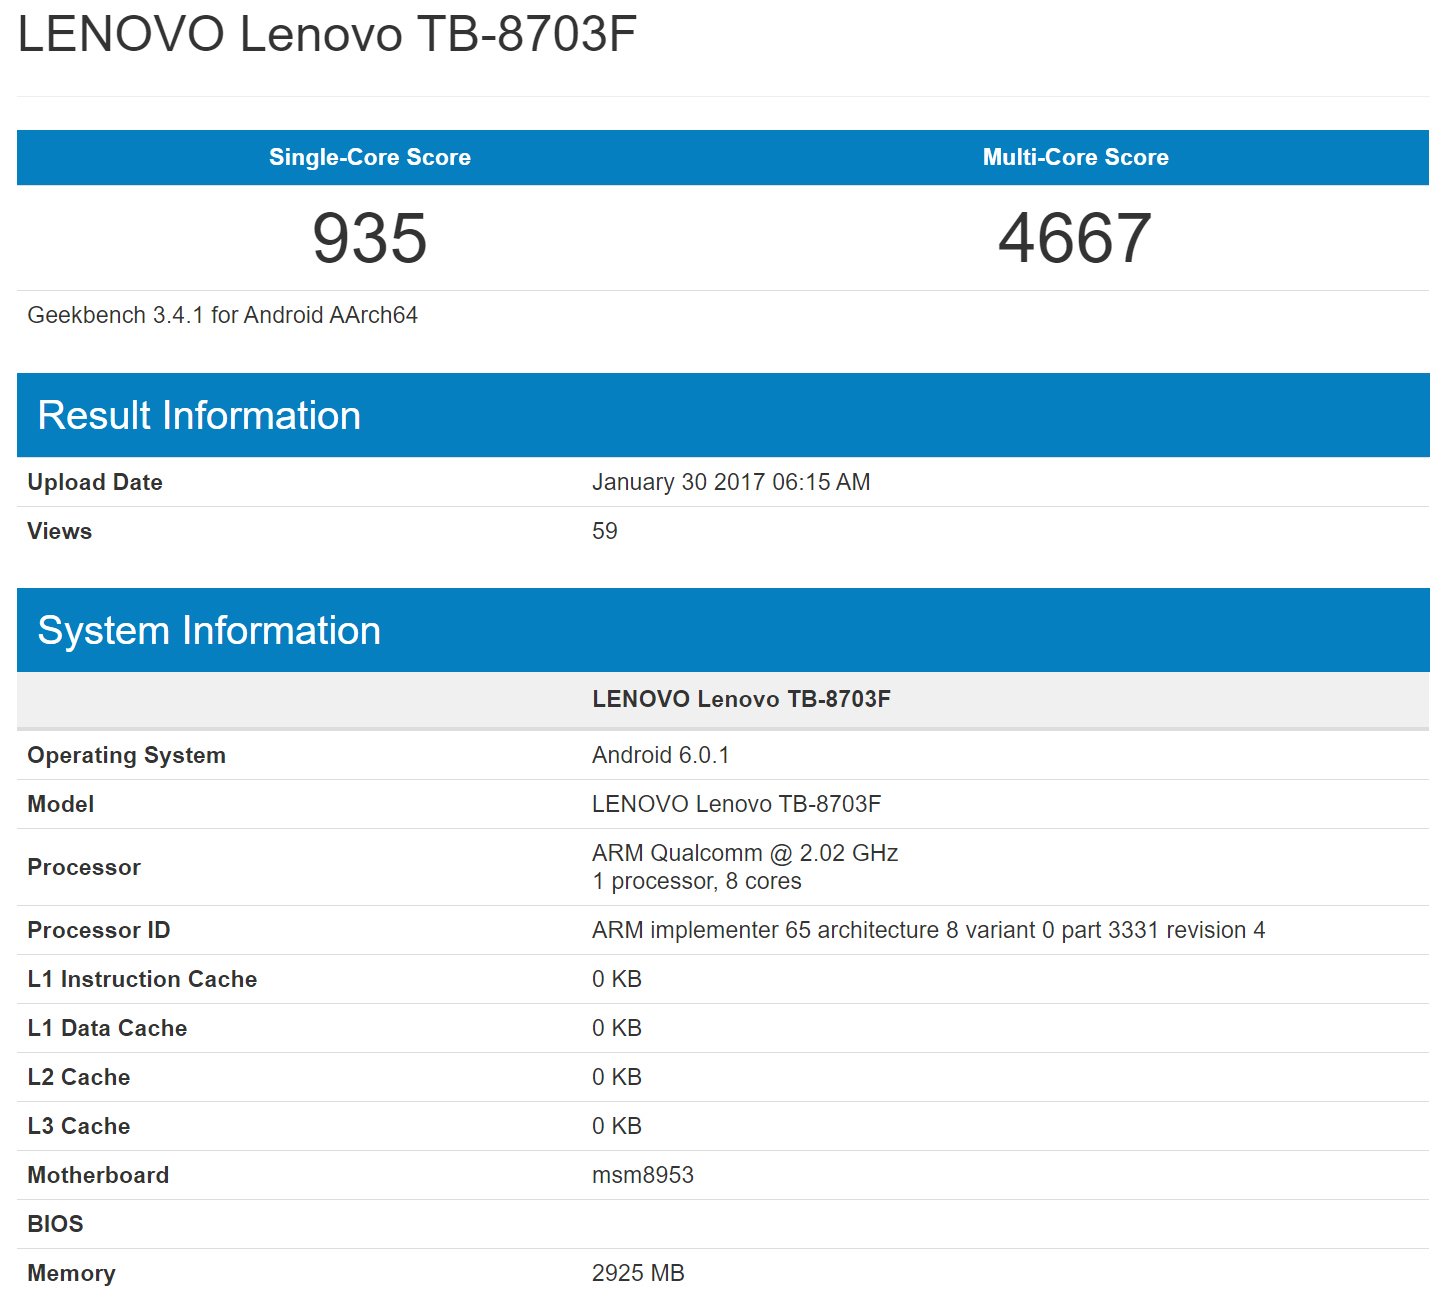Click the Operating System row label
This screenshot has height=1316, width=1444.
click(x=127, y=755)
